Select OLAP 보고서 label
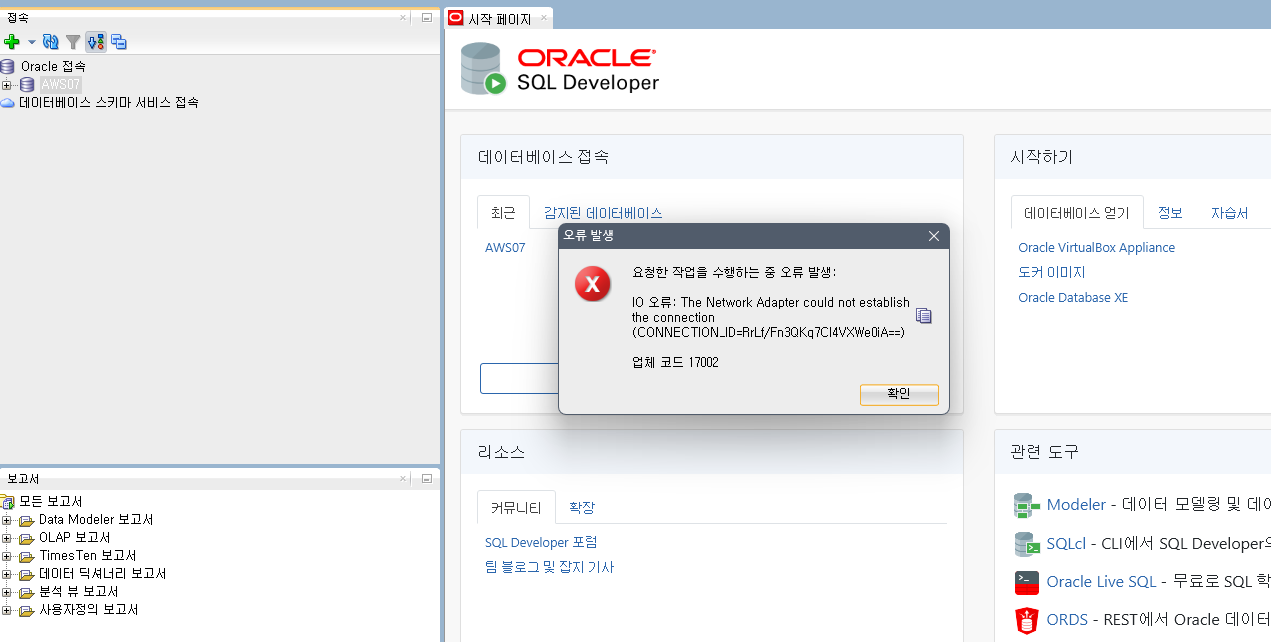 point(75,538)
